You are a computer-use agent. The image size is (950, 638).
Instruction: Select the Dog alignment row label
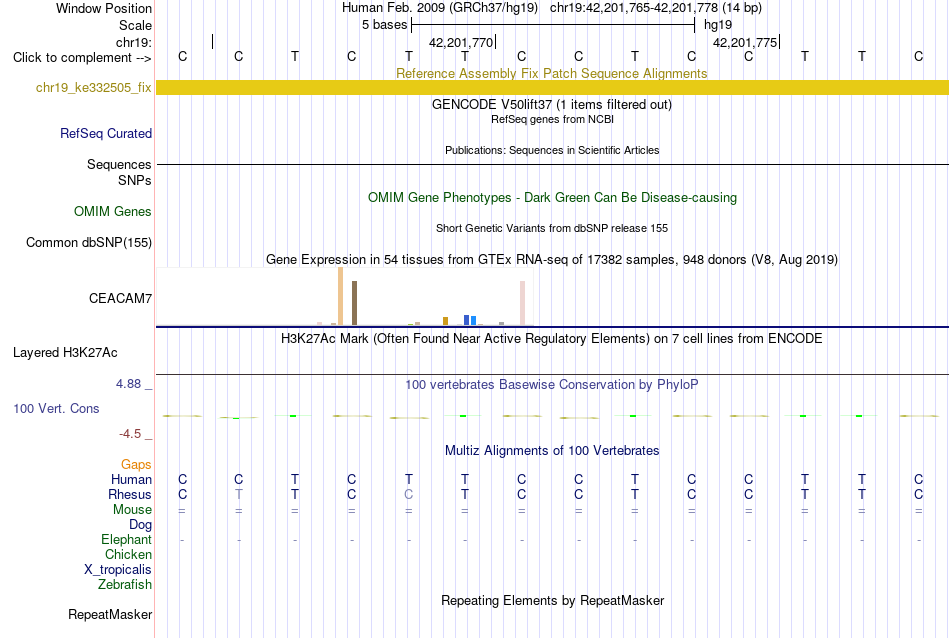coord(140,525)
